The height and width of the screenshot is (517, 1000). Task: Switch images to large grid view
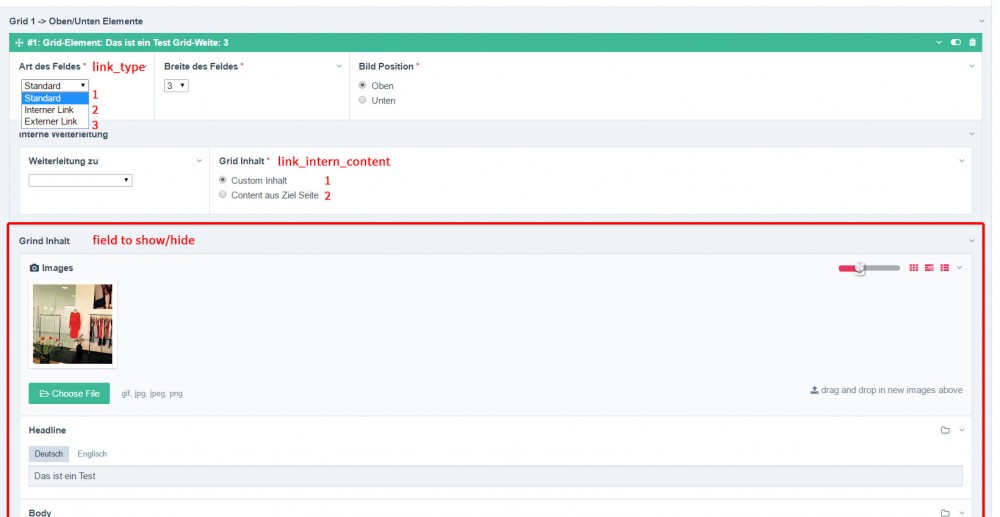[913, 268]
